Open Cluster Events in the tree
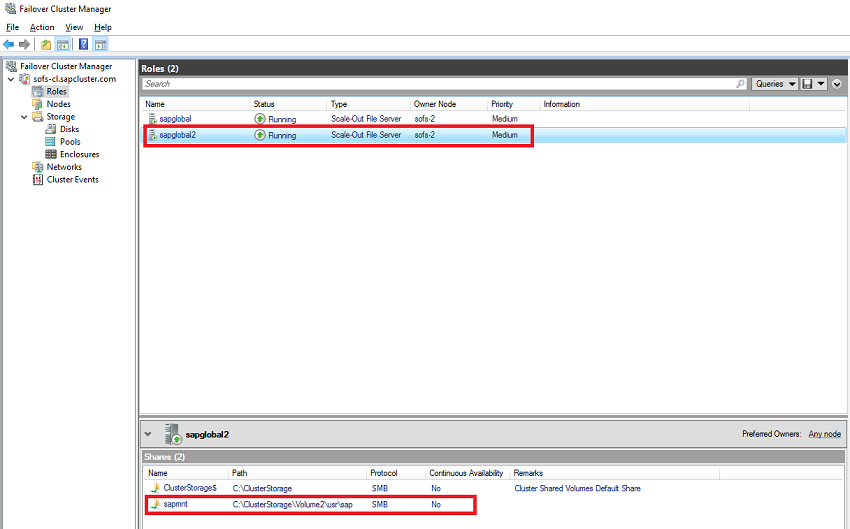 [x=73, y=179]
